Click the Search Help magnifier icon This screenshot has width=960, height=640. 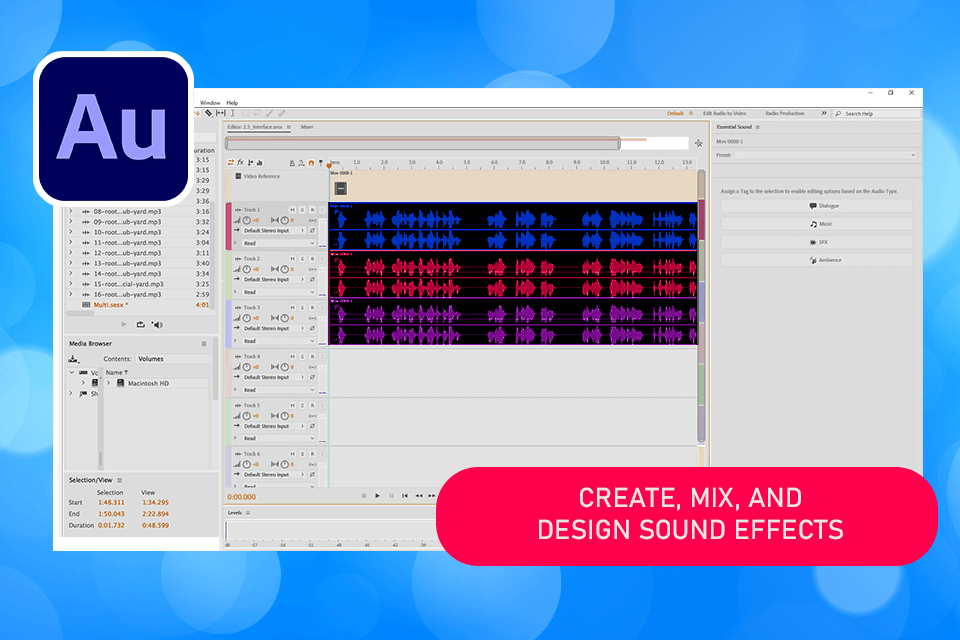coord(838,114)
